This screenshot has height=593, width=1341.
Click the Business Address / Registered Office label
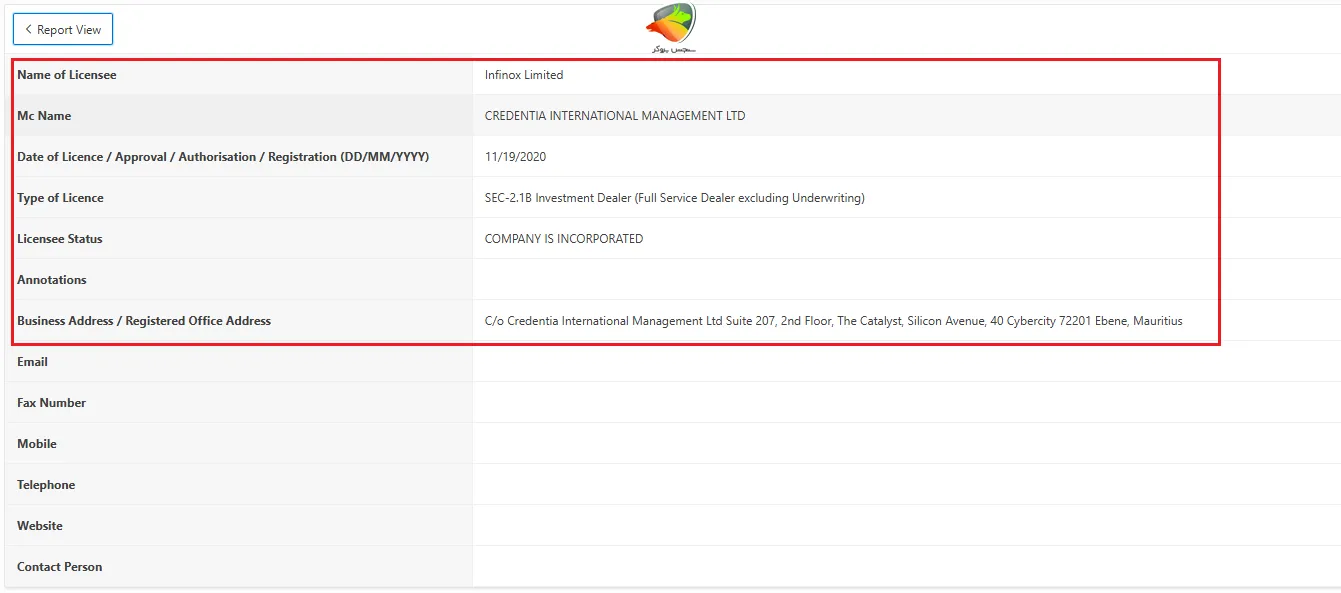point(144,321)
